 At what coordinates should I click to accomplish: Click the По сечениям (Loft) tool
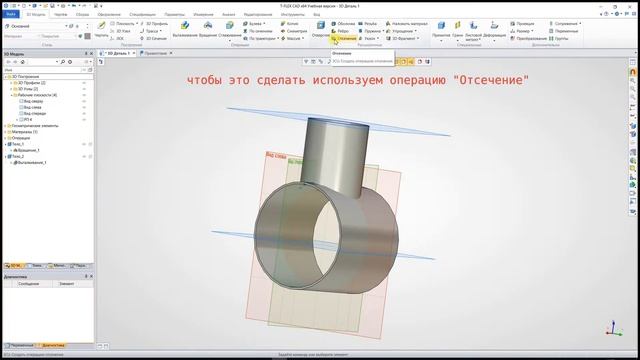point(258,31)
